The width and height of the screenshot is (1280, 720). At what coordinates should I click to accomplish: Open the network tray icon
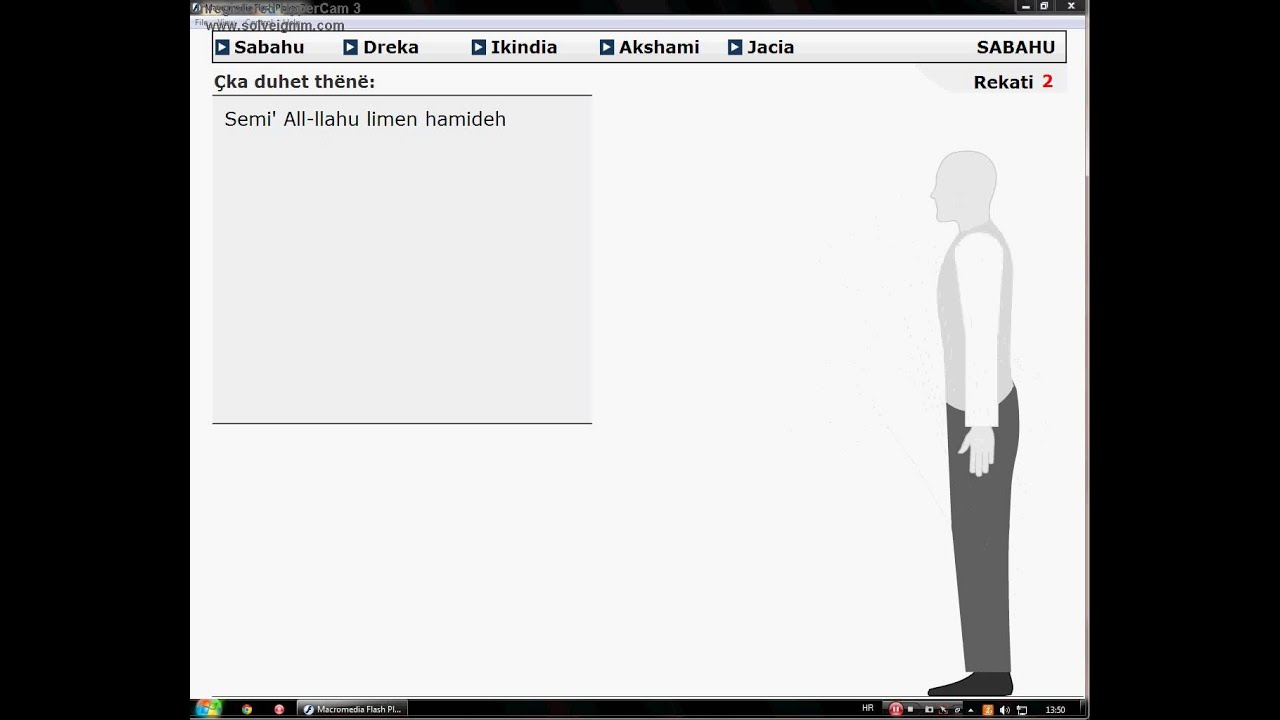point(1022,710)
